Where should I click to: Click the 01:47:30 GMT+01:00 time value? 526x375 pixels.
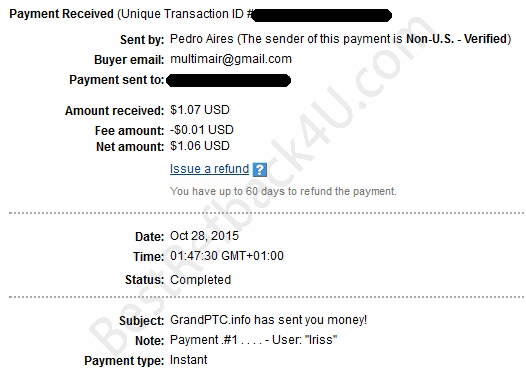coord(227,256)
